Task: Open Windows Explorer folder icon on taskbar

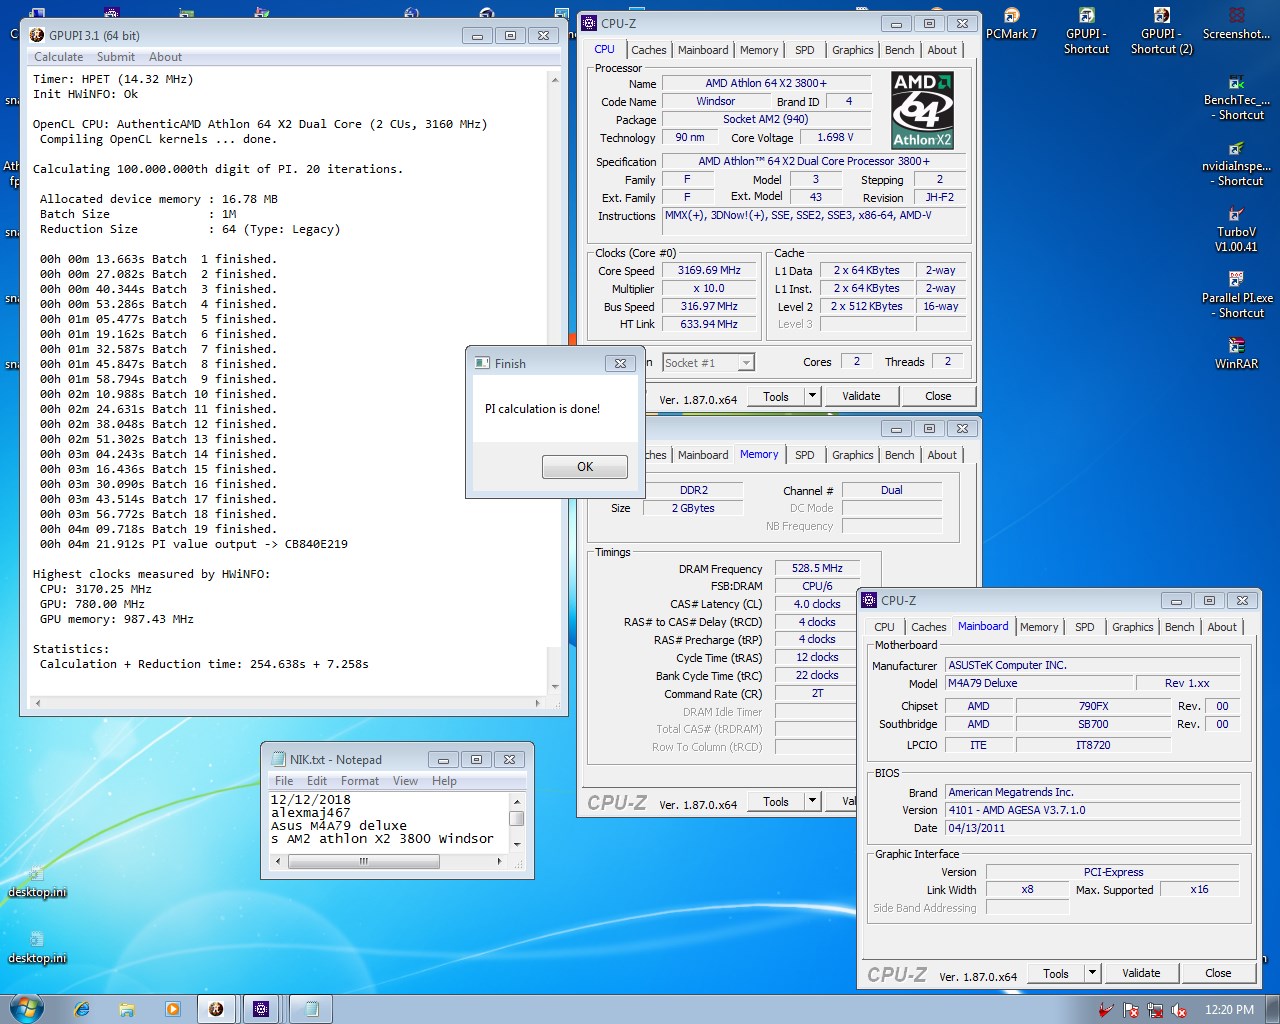Action: tap(127, 1009)
